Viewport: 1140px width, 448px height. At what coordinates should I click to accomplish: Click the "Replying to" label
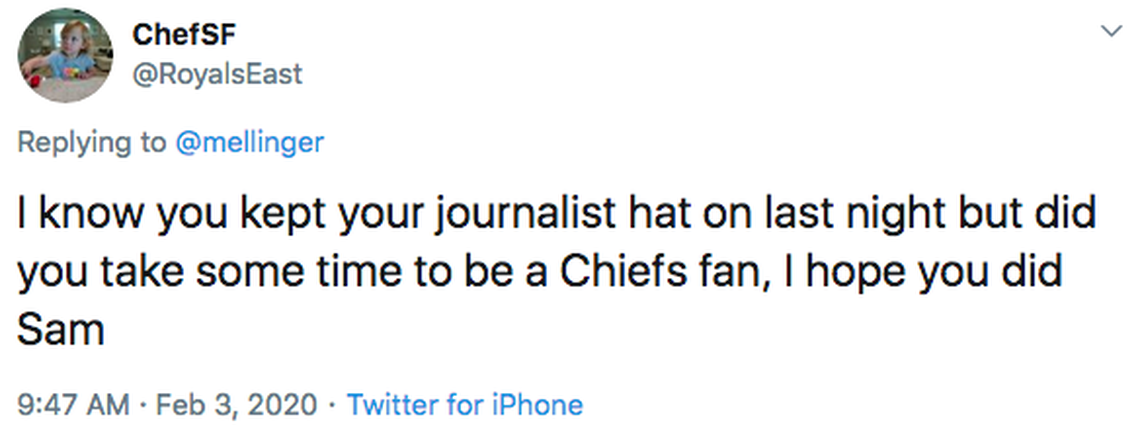(x=92, y=142)
